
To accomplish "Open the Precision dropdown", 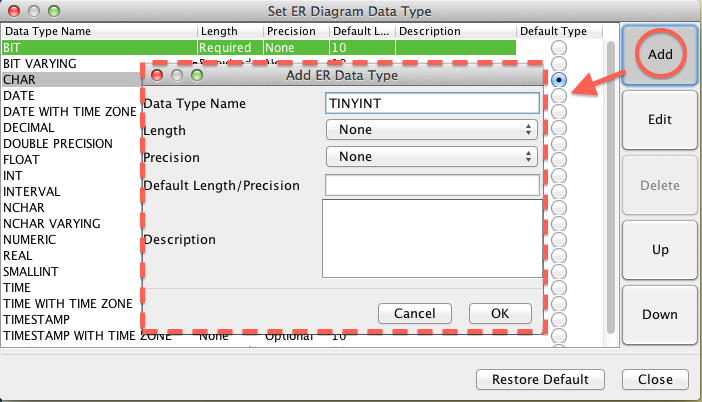I will pyautogui.click(x=432, y=156).
